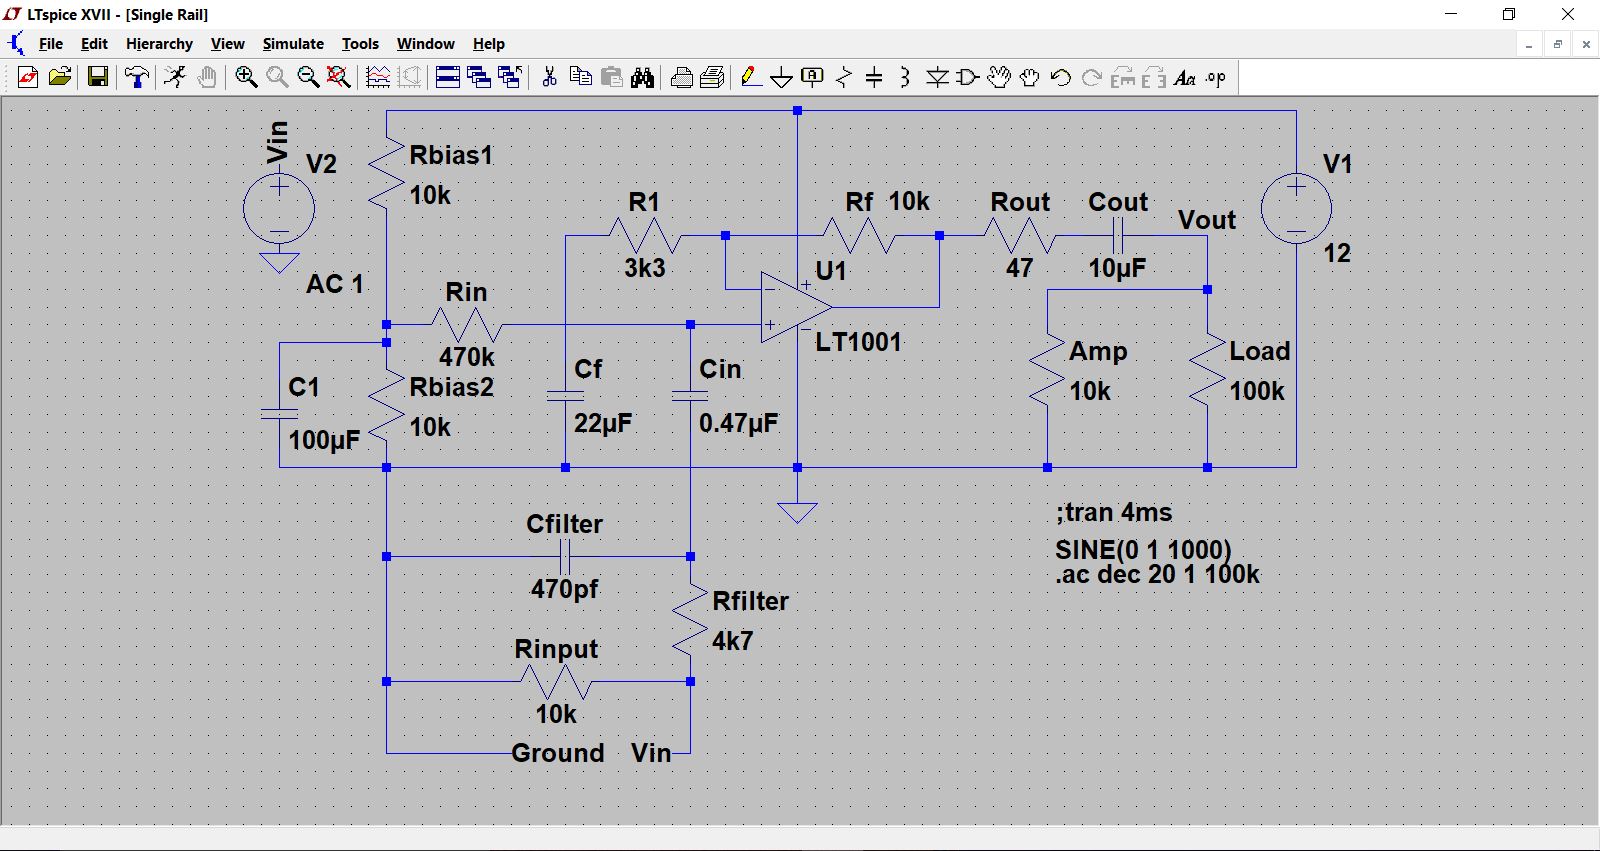Select the Drag closed-hand tool
This screenshot has height=851, width=1600.
[x=1030, y=77]
